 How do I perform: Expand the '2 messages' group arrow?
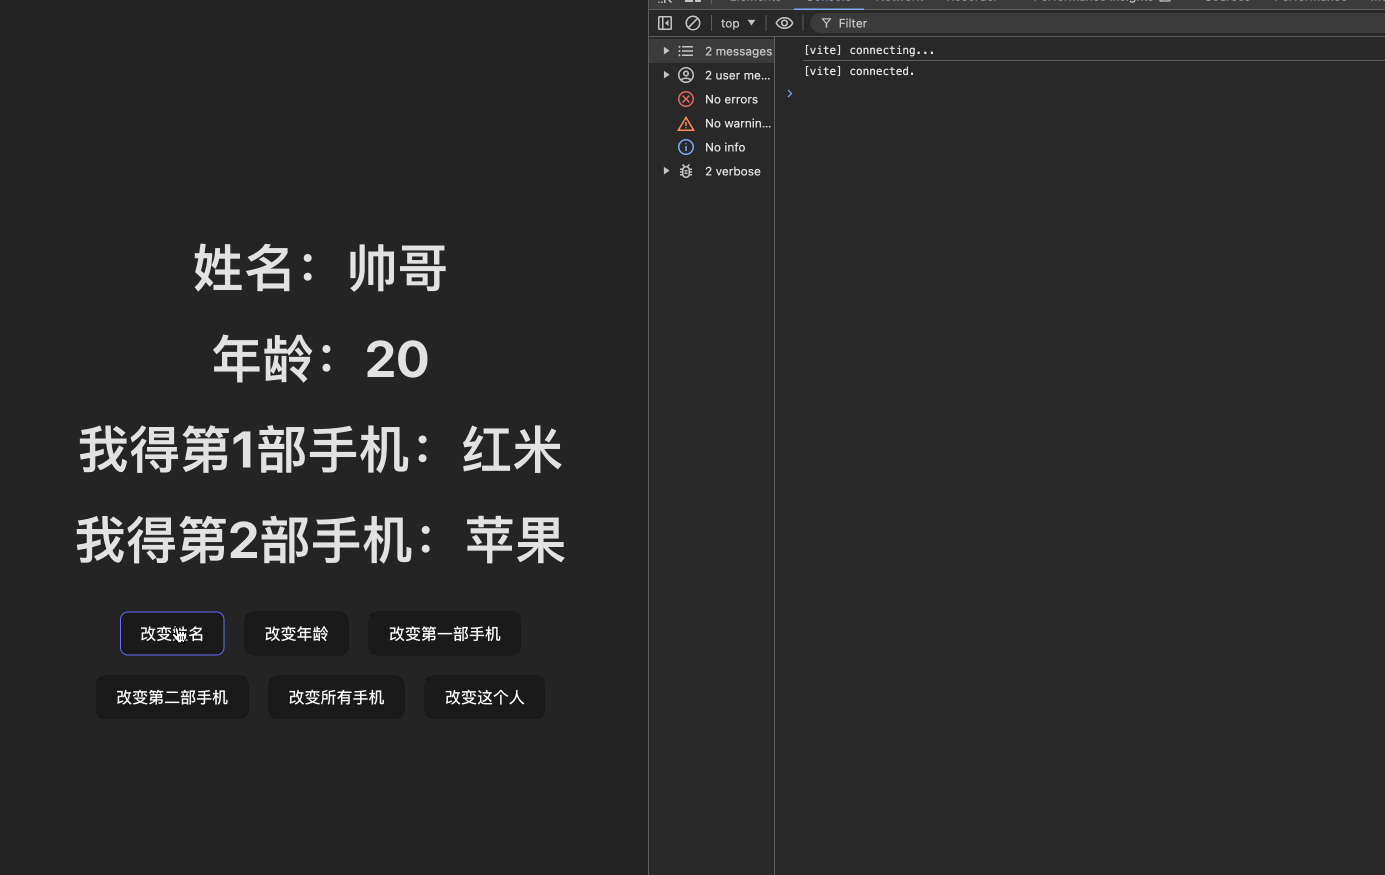pos(666,51)
